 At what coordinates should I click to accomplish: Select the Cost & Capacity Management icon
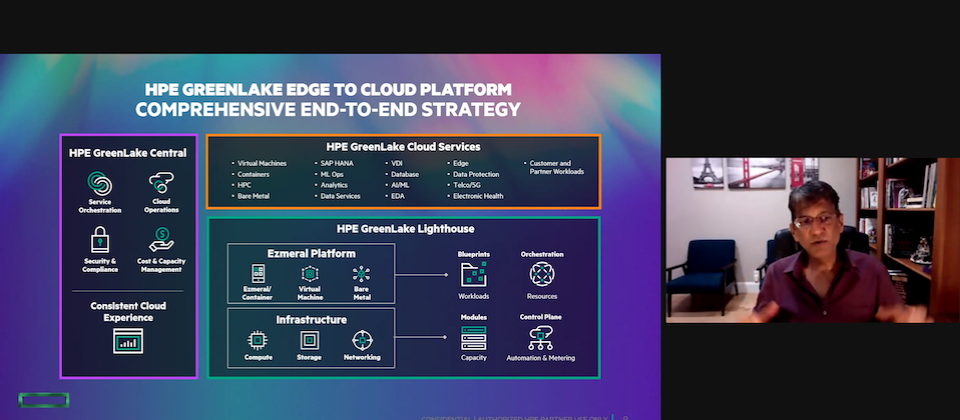161,240
